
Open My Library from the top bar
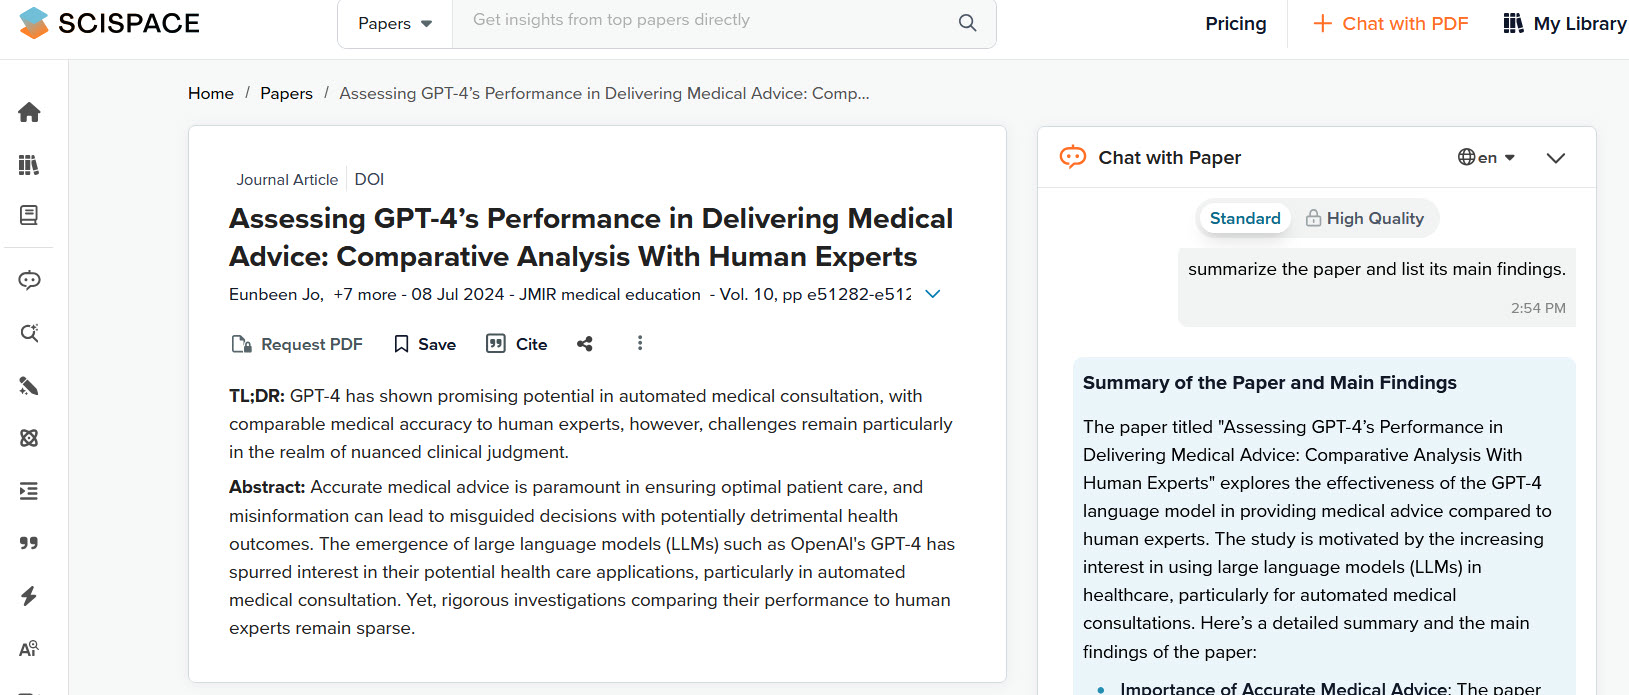[x=1564, y=24]
